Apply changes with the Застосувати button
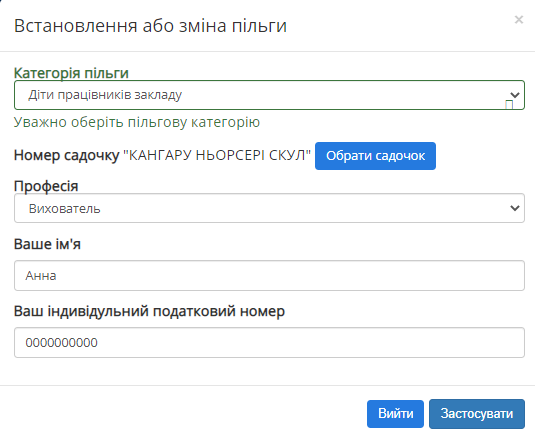The height and width of the screenshot is (437, 535). [477, 414]
